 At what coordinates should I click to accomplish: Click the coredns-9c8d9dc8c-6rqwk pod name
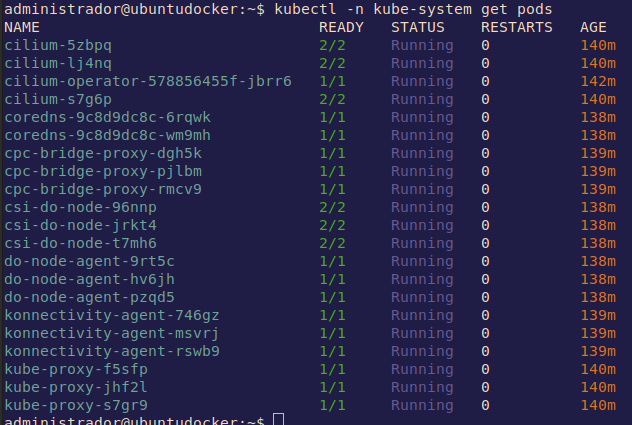(x=107, y=117)
